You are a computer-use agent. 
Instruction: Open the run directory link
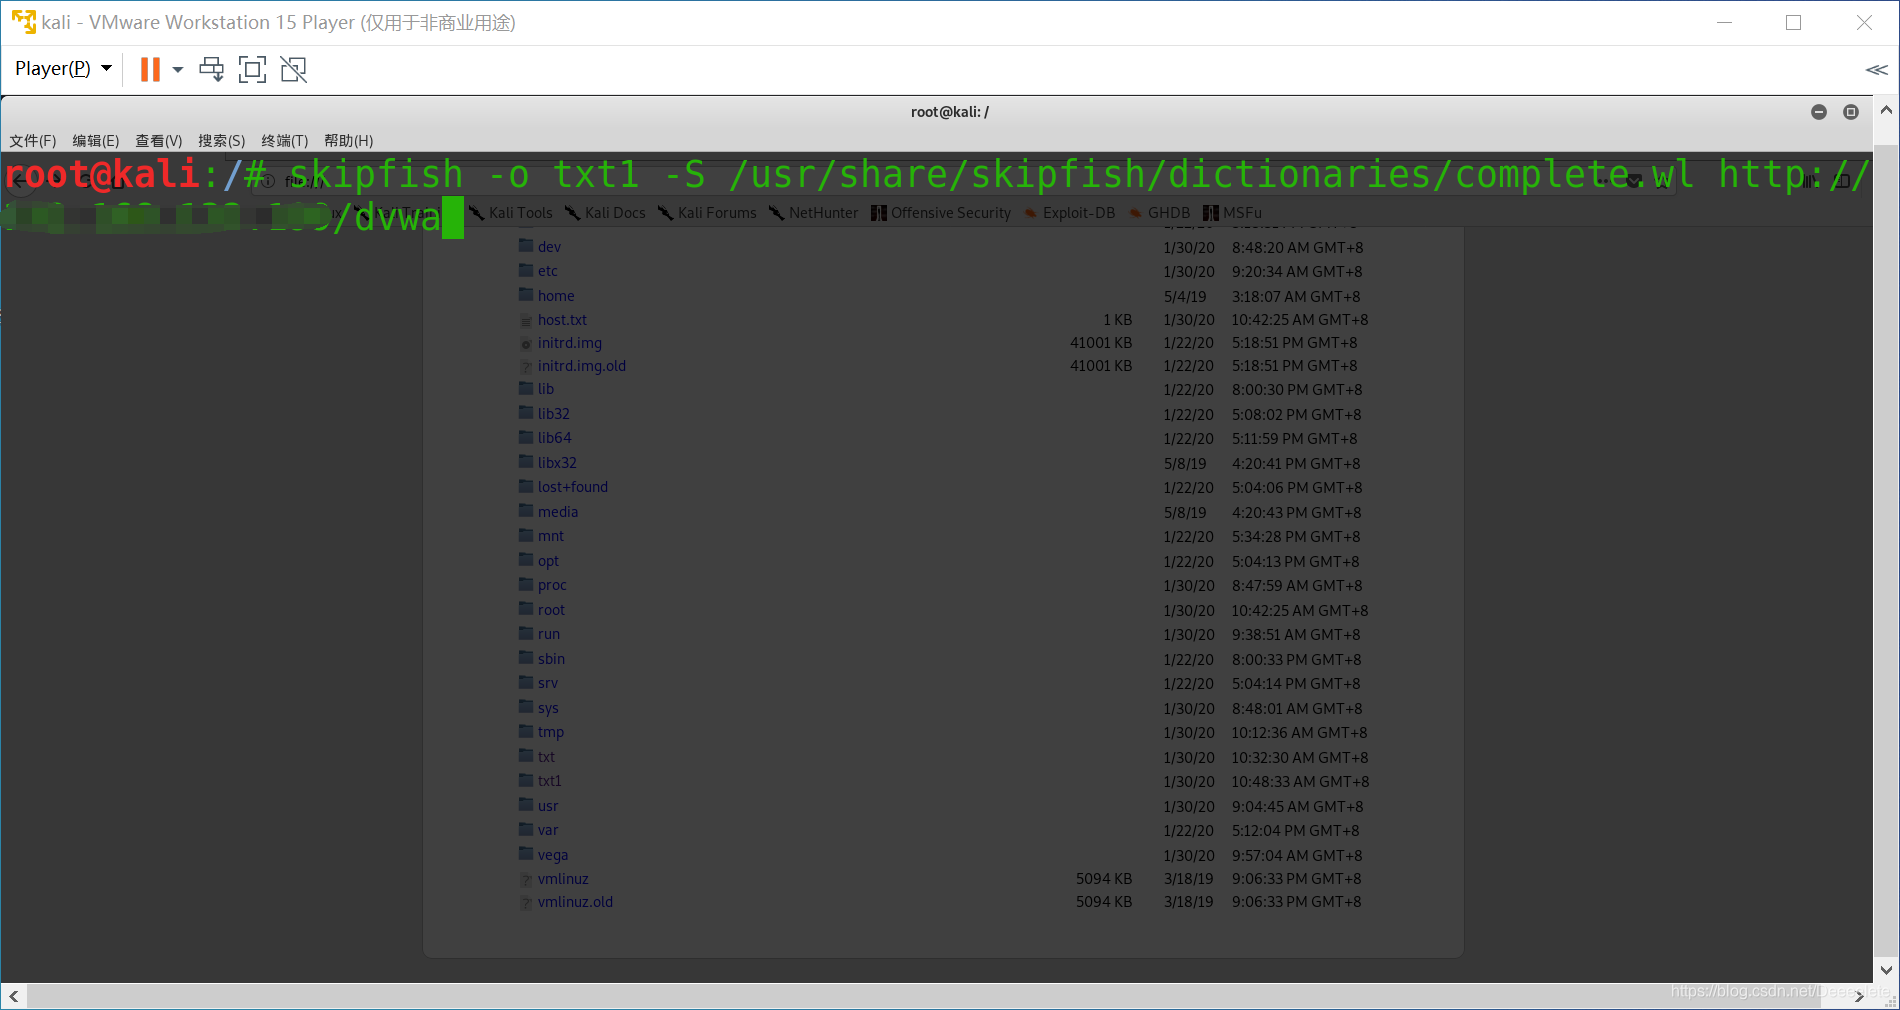click(549, 634)
